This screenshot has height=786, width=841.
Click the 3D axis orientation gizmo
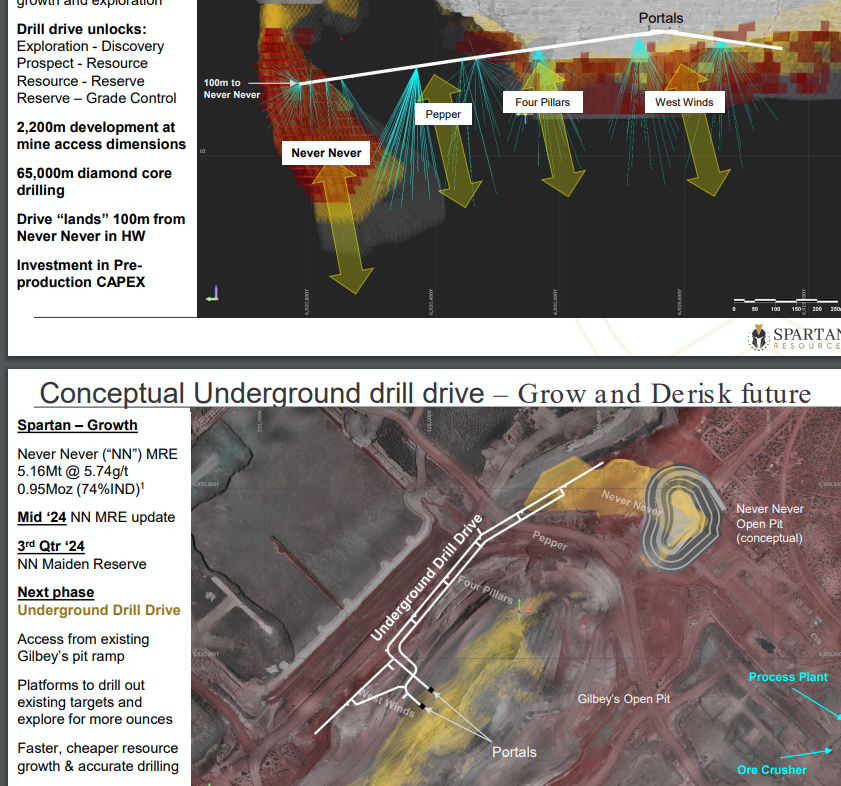coord(213,293)
